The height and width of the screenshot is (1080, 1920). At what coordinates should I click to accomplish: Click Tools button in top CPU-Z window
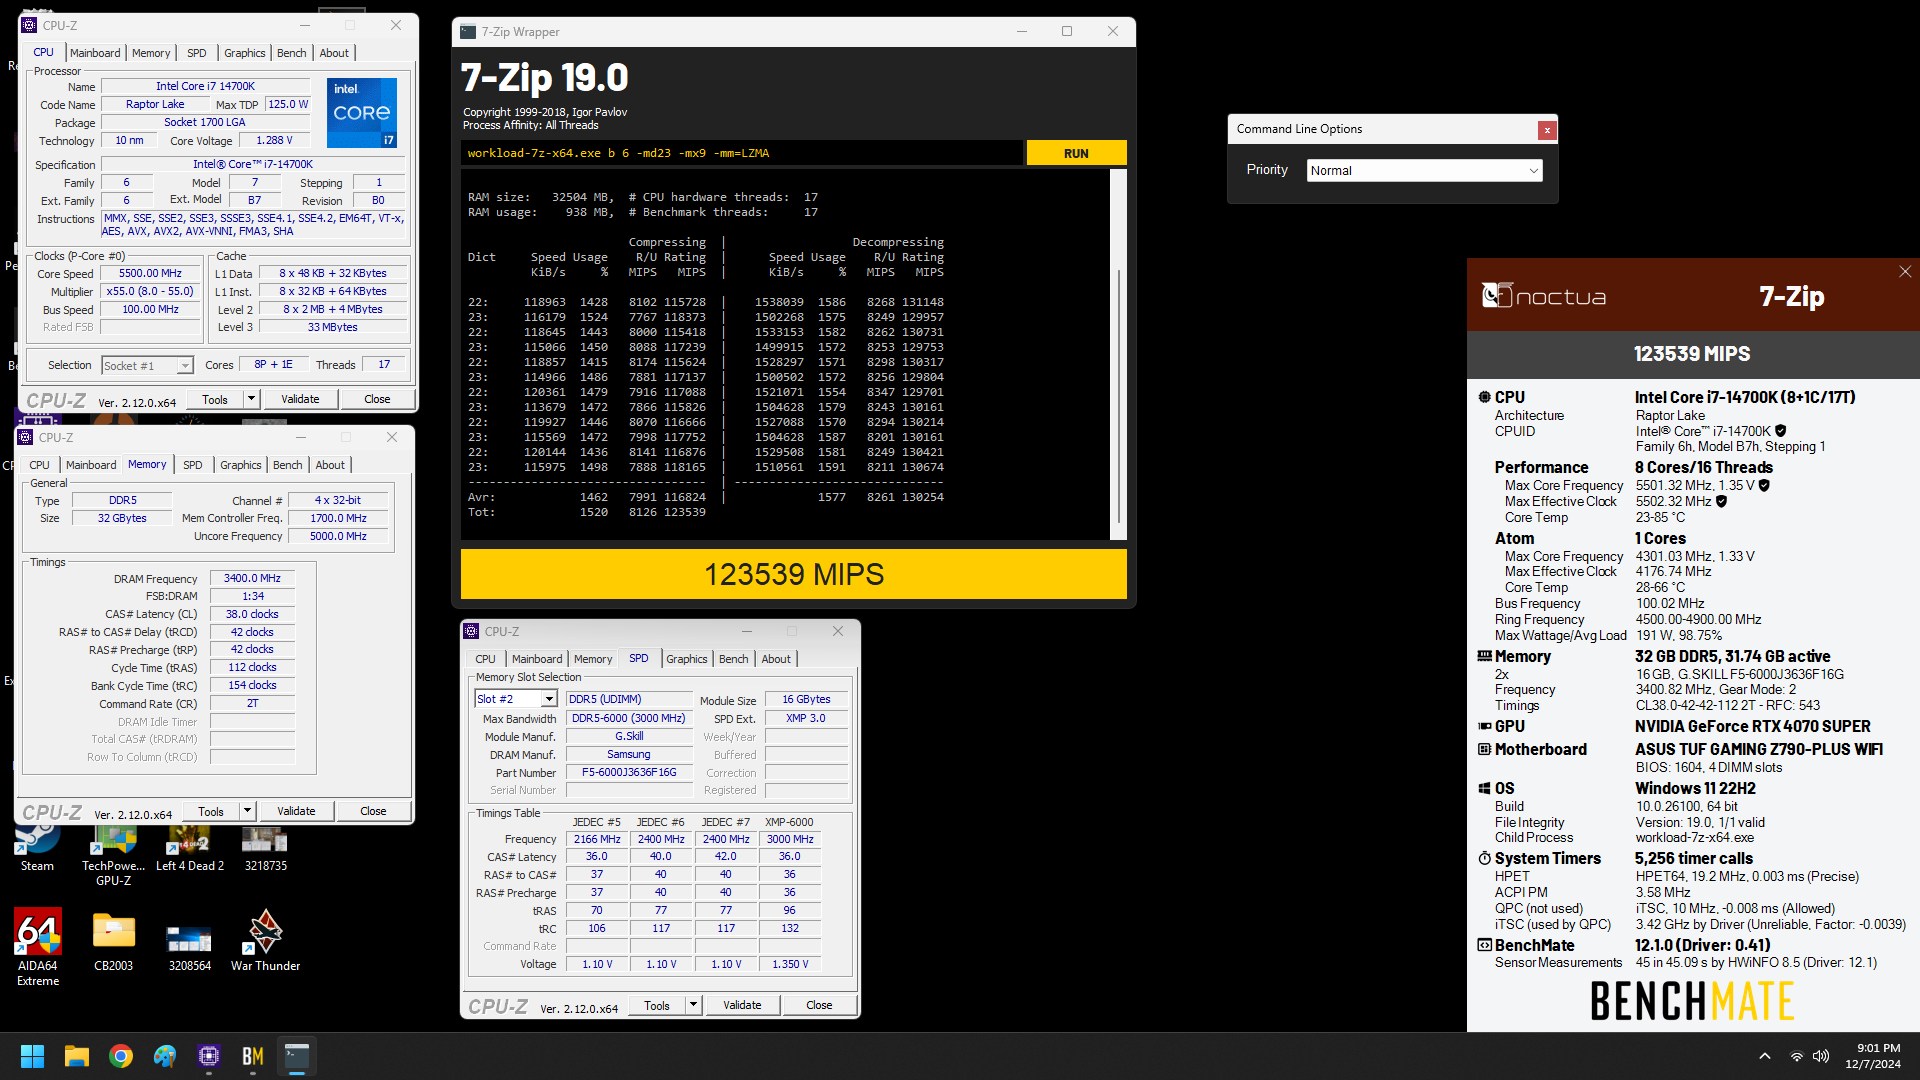click(x=215, y=399)
